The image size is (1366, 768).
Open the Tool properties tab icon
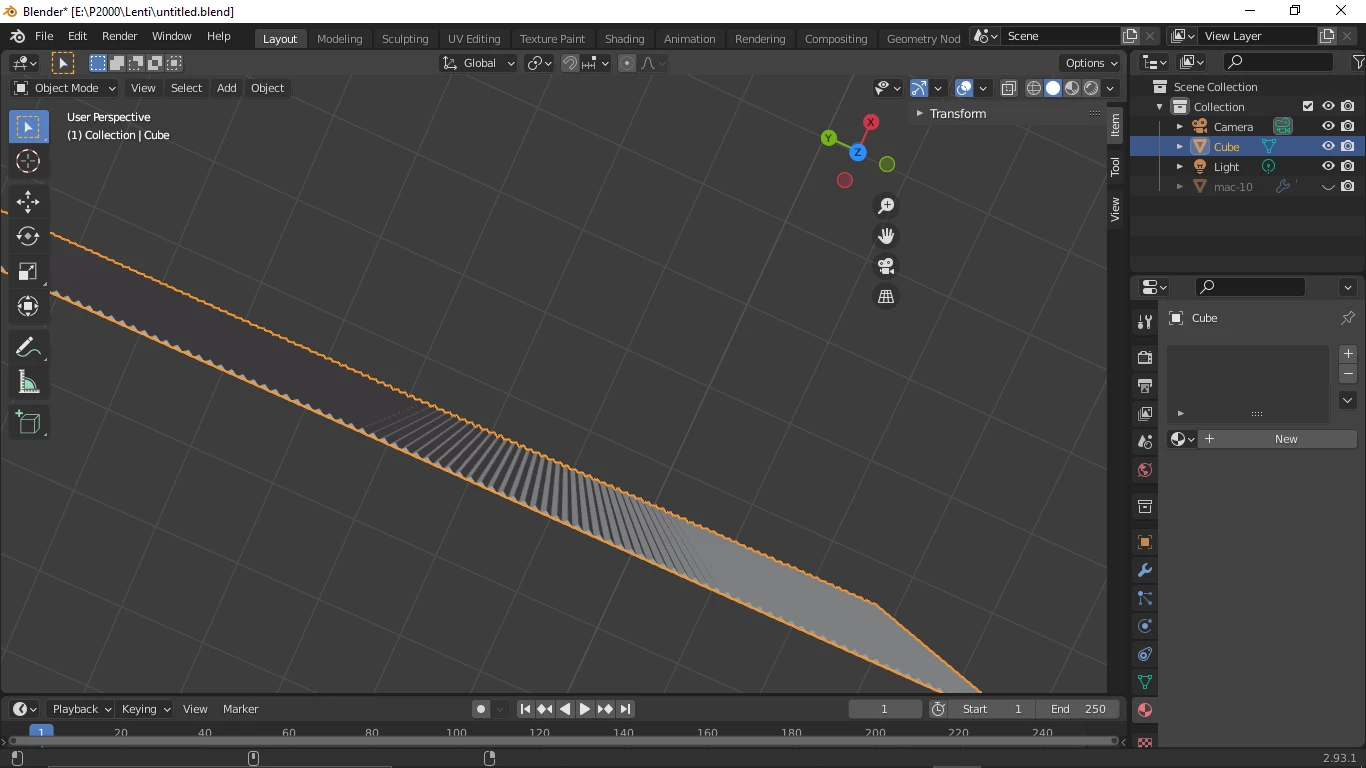point(1145,322)
